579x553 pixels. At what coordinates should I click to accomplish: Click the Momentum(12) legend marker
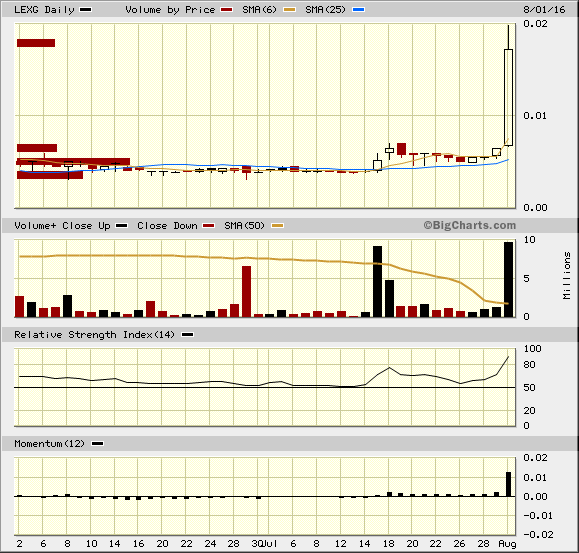coord(97,444)
